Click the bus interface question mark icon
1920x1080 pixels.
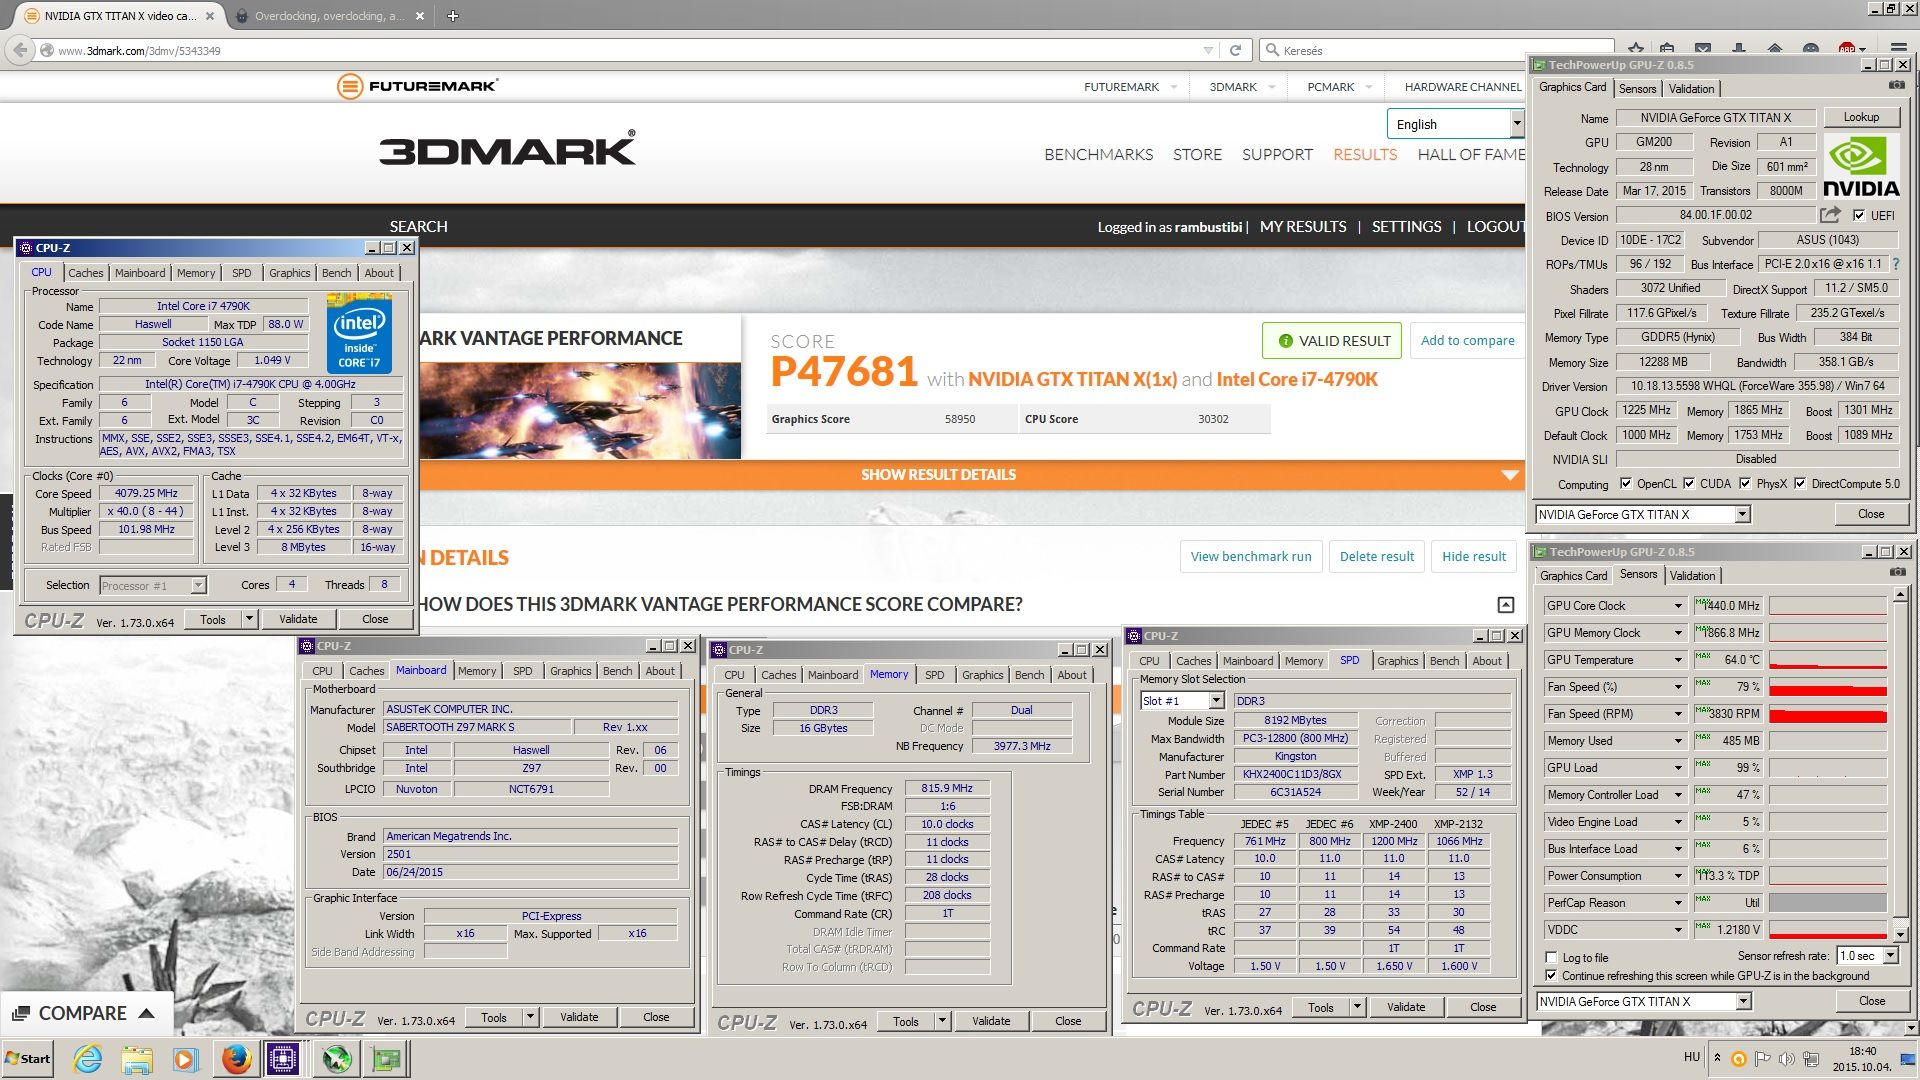point(1896,264)
